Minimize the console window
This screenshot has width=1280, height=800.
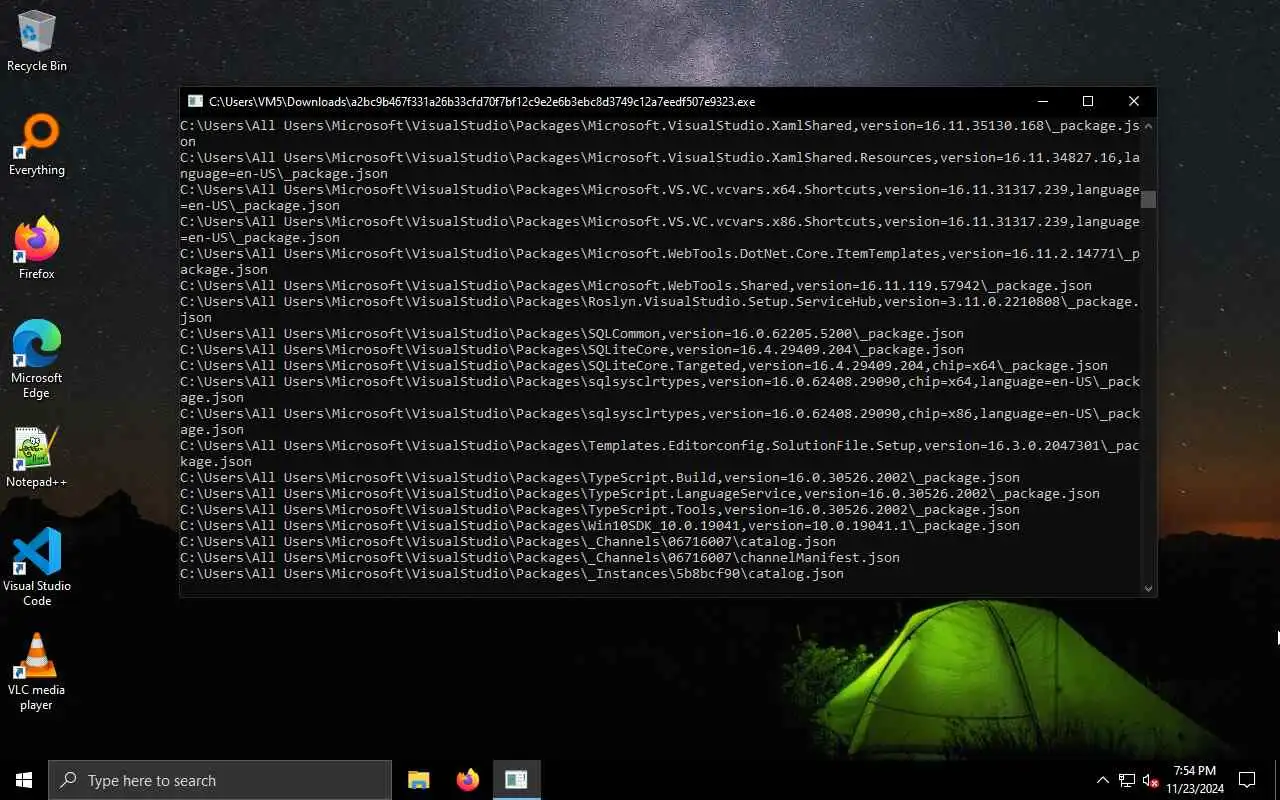(1043, 101)
